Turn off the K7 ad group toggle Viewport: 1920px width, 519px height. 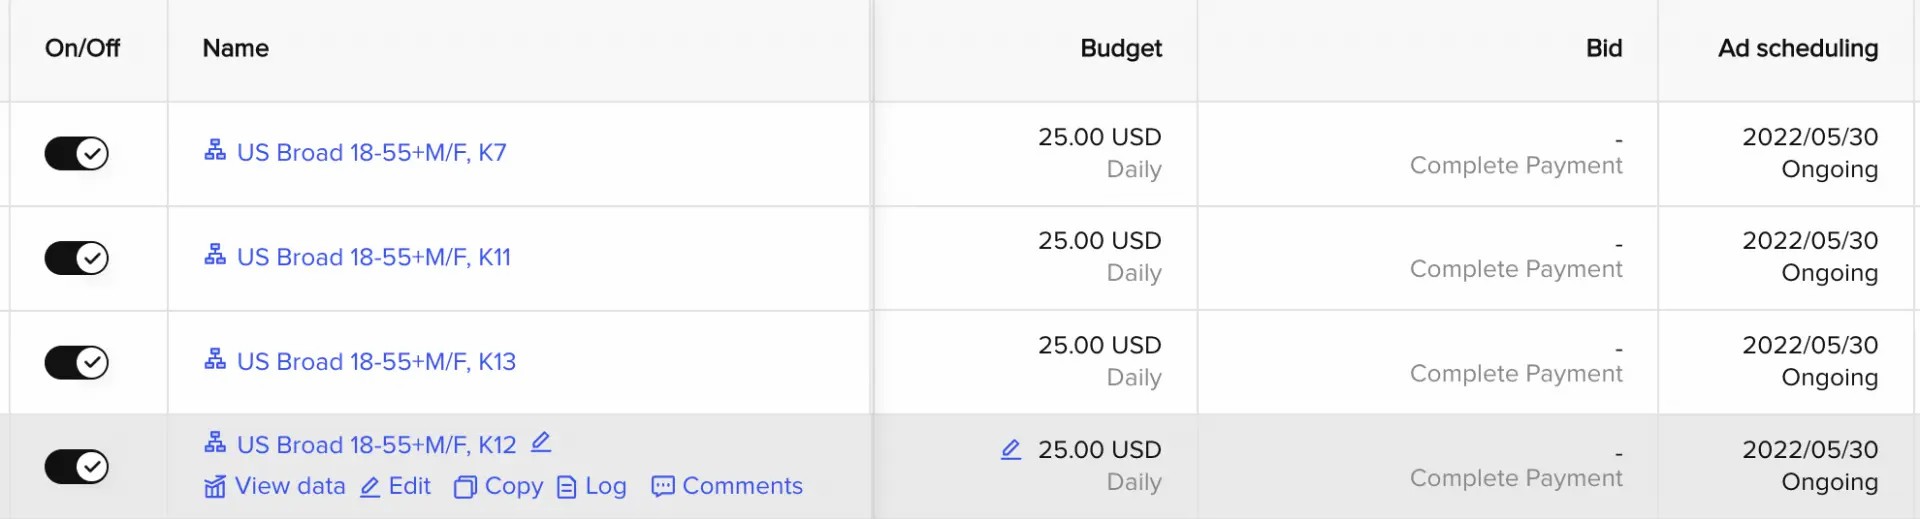(76, 153)
